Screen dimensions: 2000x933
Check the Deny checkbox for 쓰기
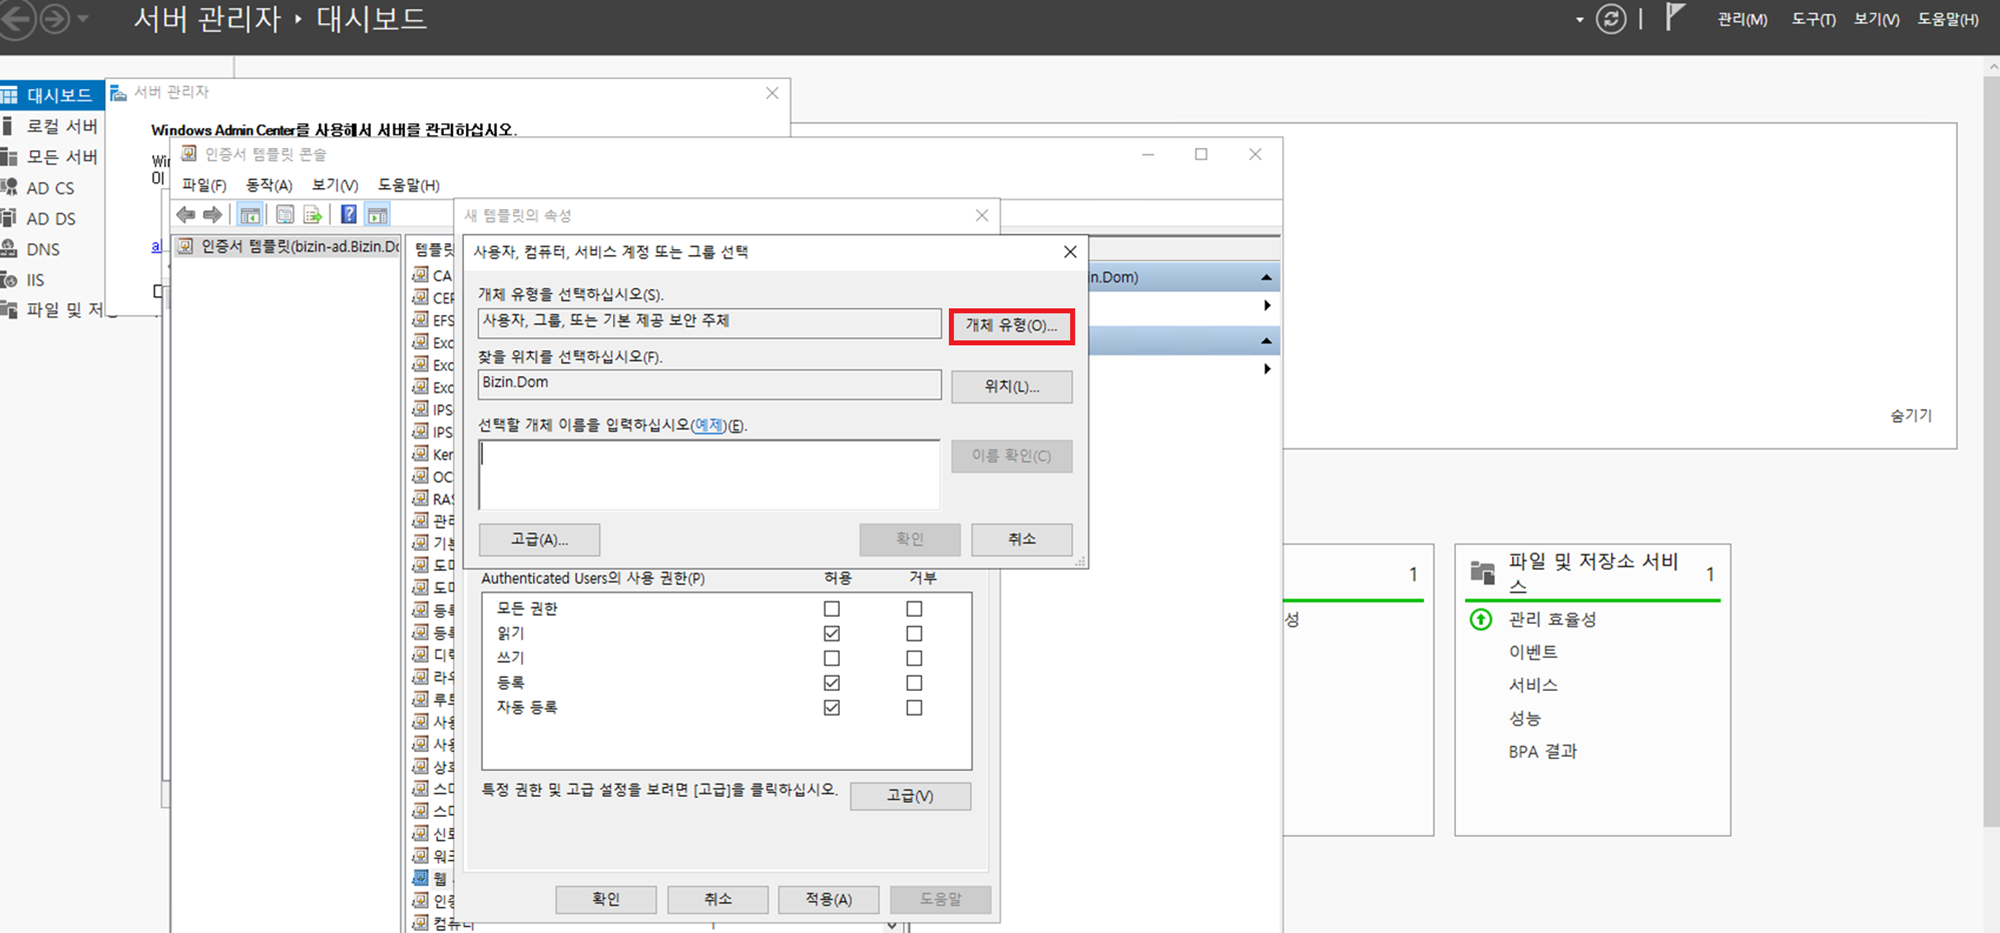click(x=914, y=658)
